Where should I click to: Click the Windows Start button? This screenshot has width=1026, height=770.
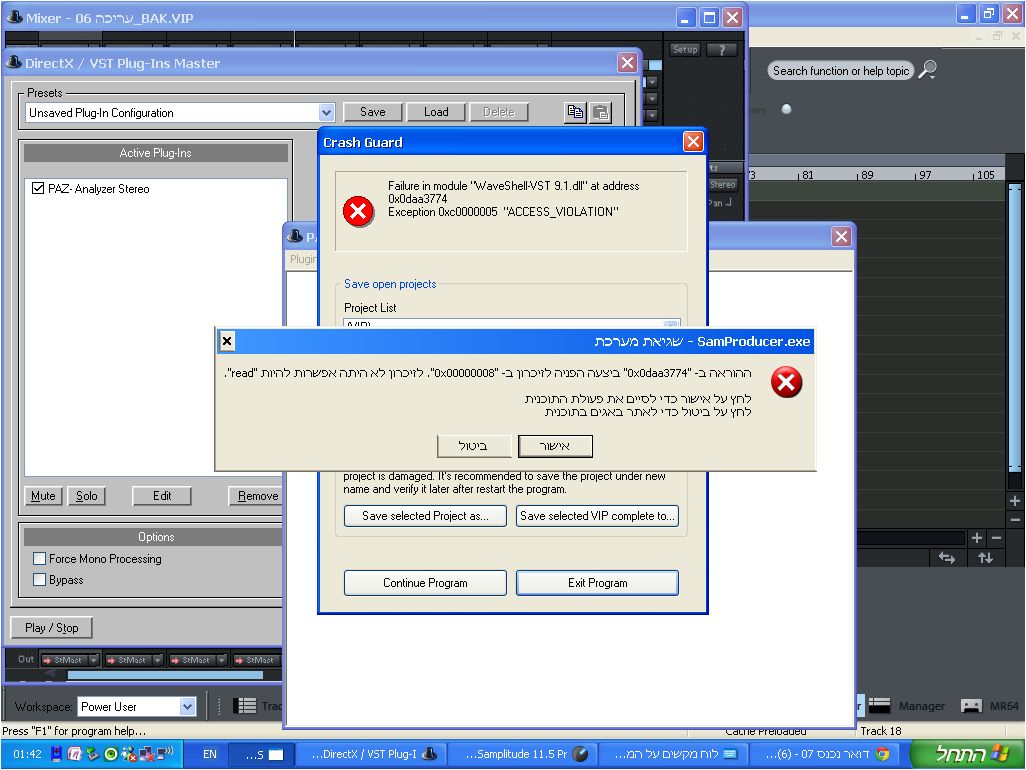click(x=965, y=754)
